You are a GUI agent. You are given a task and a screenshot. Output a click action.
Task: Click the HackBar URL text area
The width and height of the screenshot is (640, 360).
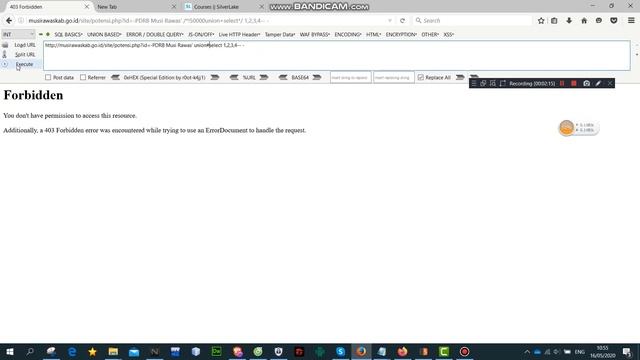click(x=337, y=55)
